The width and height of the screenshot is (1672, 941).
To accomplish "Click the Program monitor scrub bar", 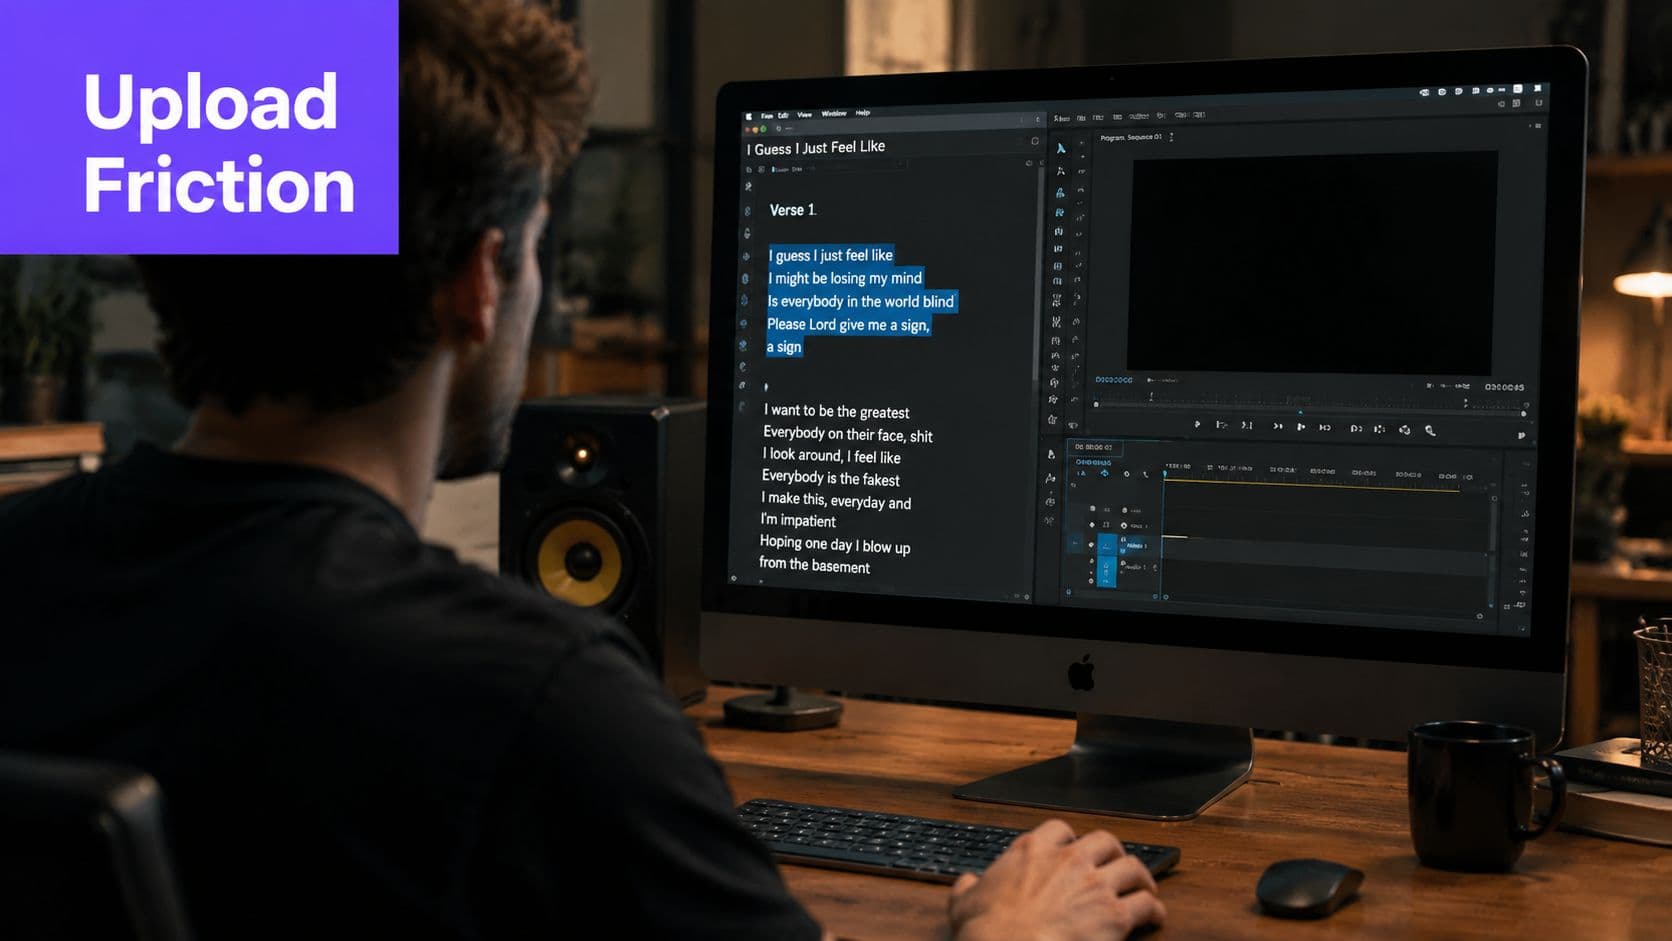I will 1310,409.
